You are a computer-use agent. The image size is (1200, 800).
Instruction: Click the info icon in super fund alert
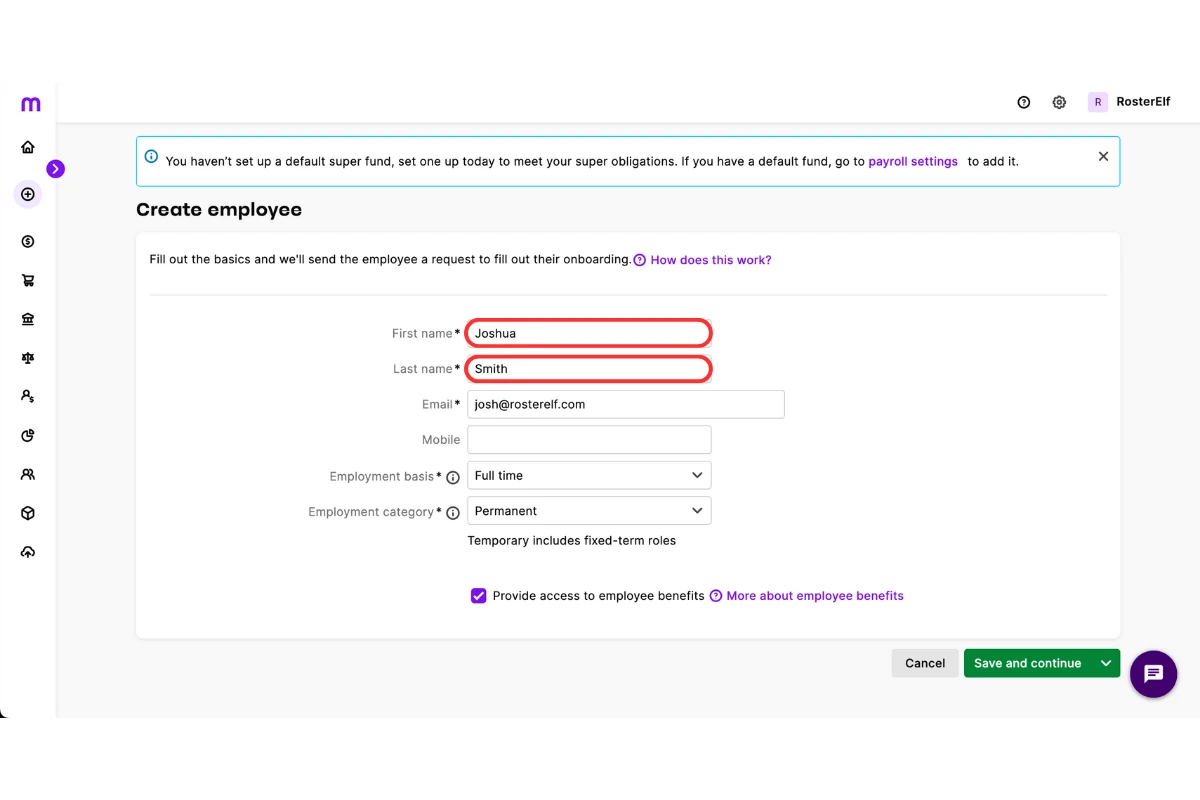(x=151, y=156)
